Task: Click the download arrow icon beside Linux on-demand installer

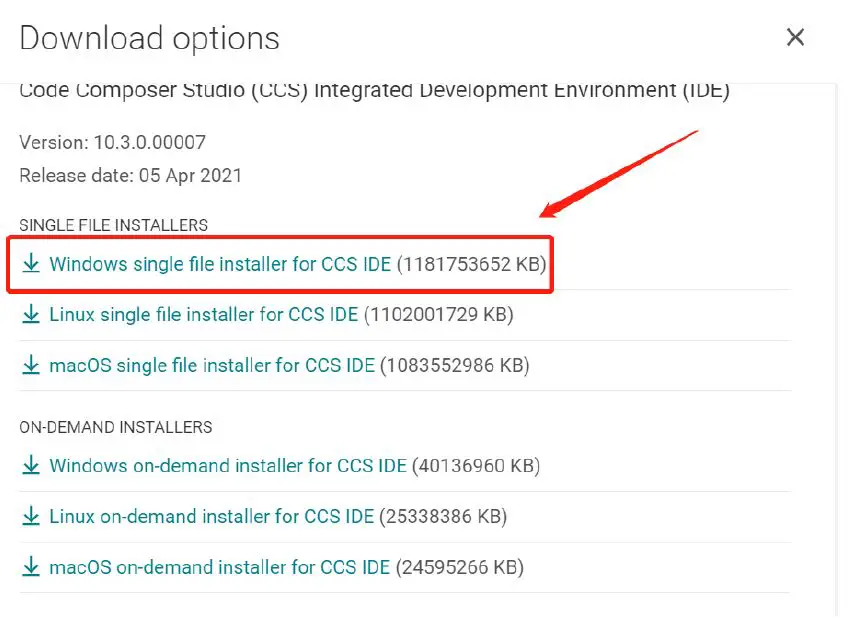Action: [x=31, y=517]
